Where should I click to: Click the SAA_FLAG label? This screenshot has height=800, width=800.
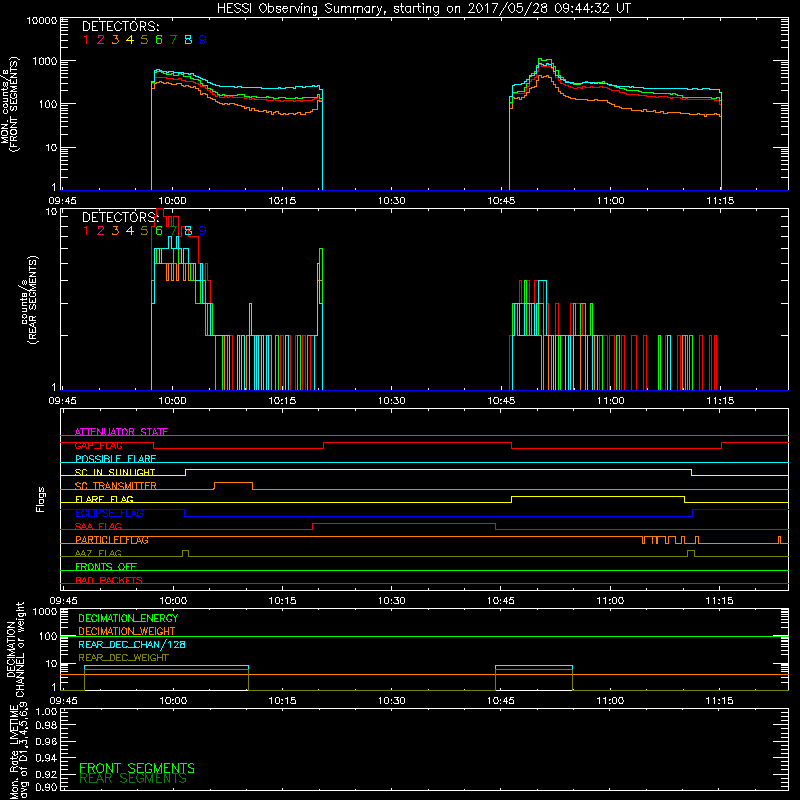(x=98, y=526)
